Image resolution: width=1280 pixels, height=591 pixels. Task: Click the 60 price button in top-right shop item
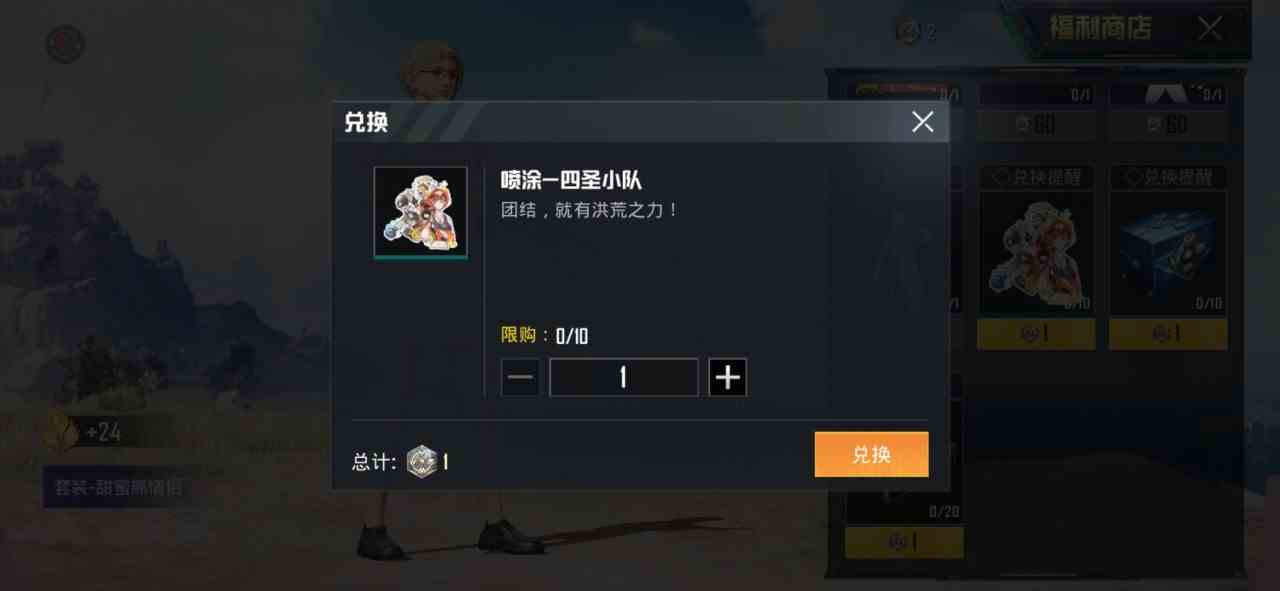click(x=1168, y=125)
